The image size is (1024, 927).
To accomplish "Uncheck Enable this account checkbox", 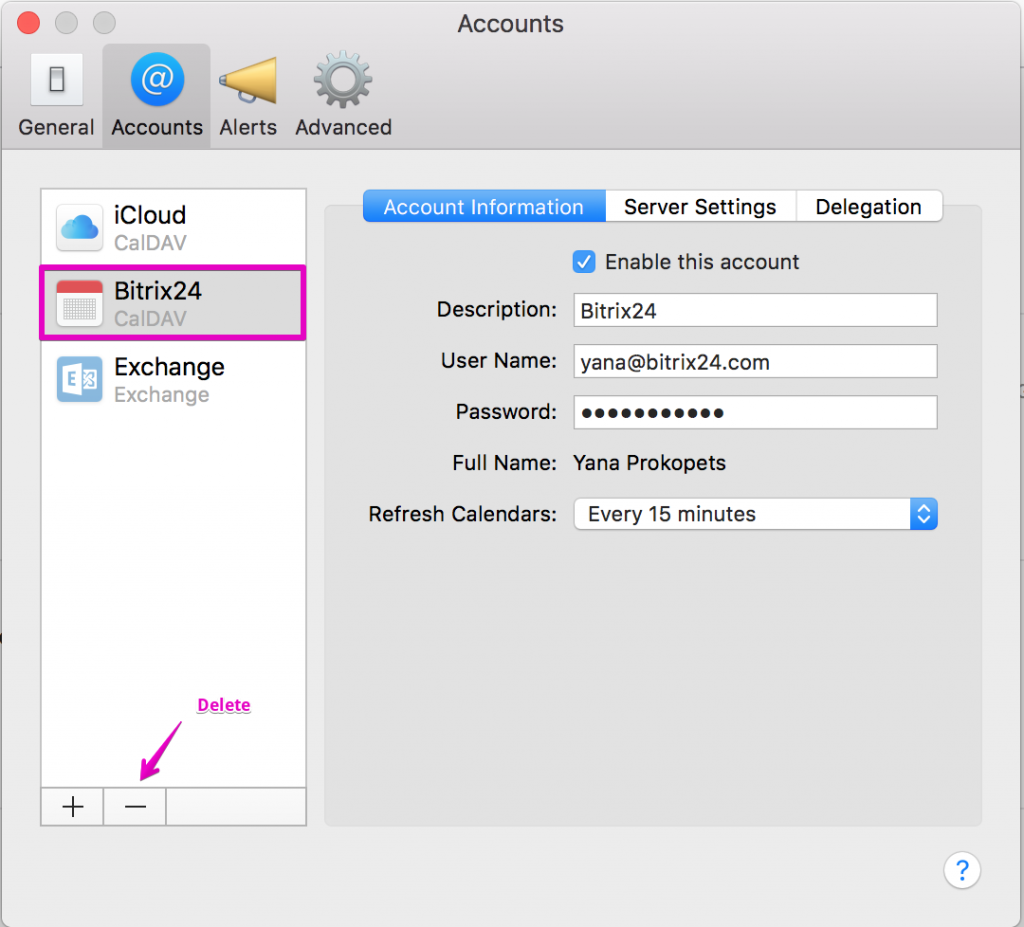I will [584, 262].
